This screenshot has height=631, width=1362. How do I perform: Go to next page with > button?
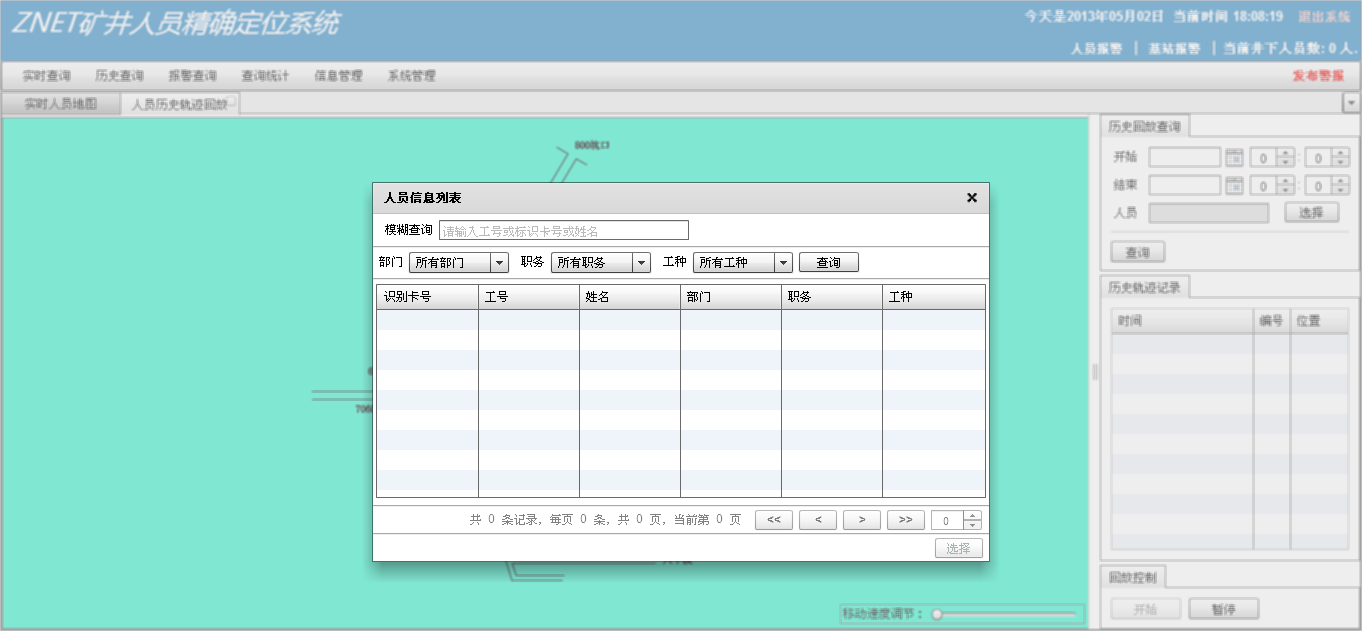(x=861, y=520)
